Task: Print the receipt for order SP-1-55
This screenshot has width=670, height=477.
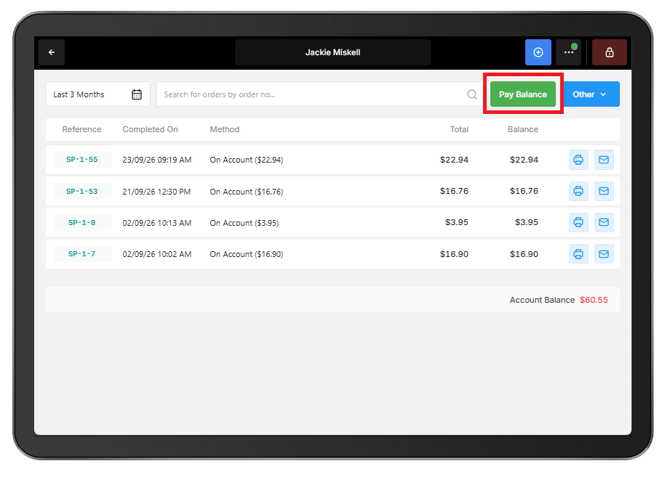Action: pyautogui.click(x=579, y=160)
